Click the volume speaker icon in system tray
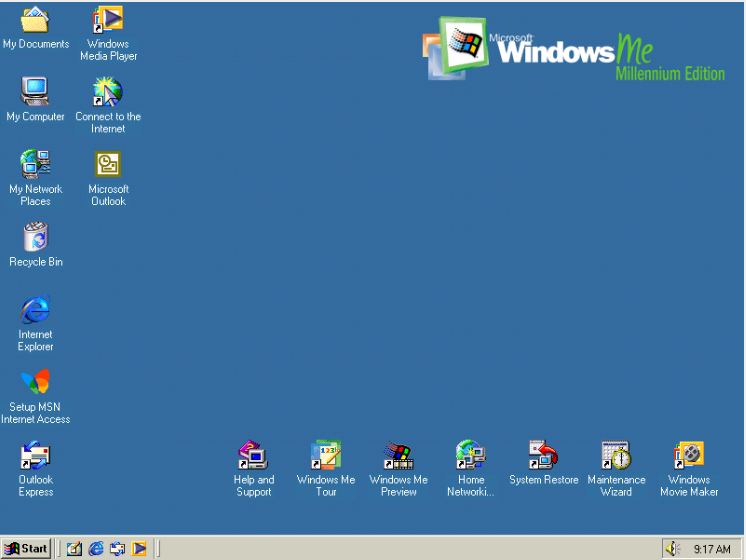The width and height of the screenshot is (746, 560). pos(672,549)
